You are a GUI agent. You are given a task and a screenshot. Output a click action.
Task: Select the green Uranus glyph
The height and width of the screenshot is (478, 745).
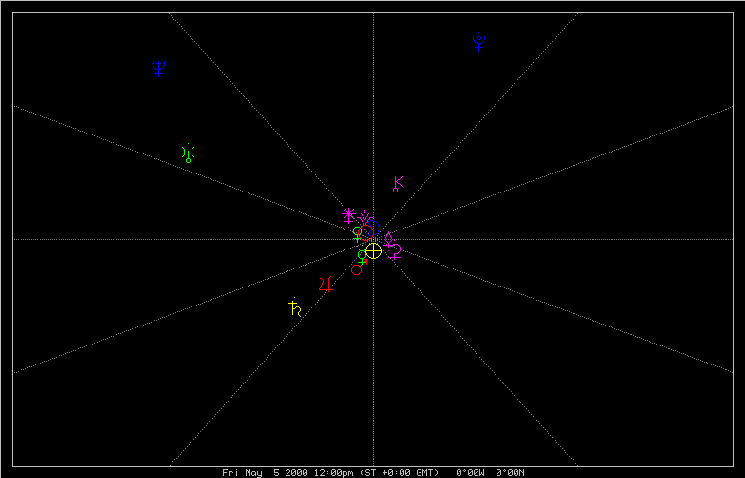tap(188, 153)
